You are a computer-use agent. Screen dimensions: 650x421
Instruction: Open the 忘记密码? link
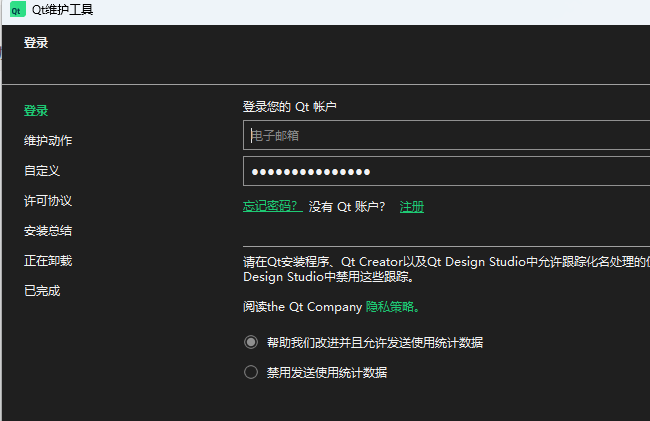(x=272, y=206)
